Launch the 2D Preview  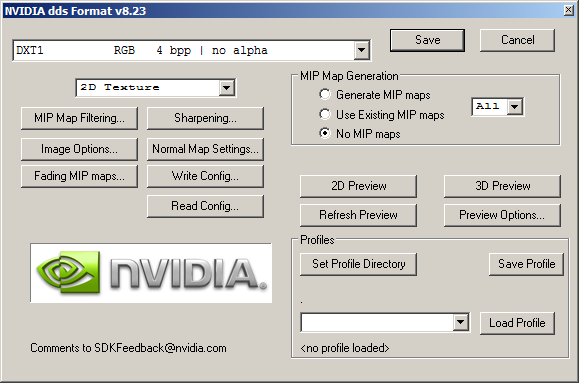pos(358,186)
